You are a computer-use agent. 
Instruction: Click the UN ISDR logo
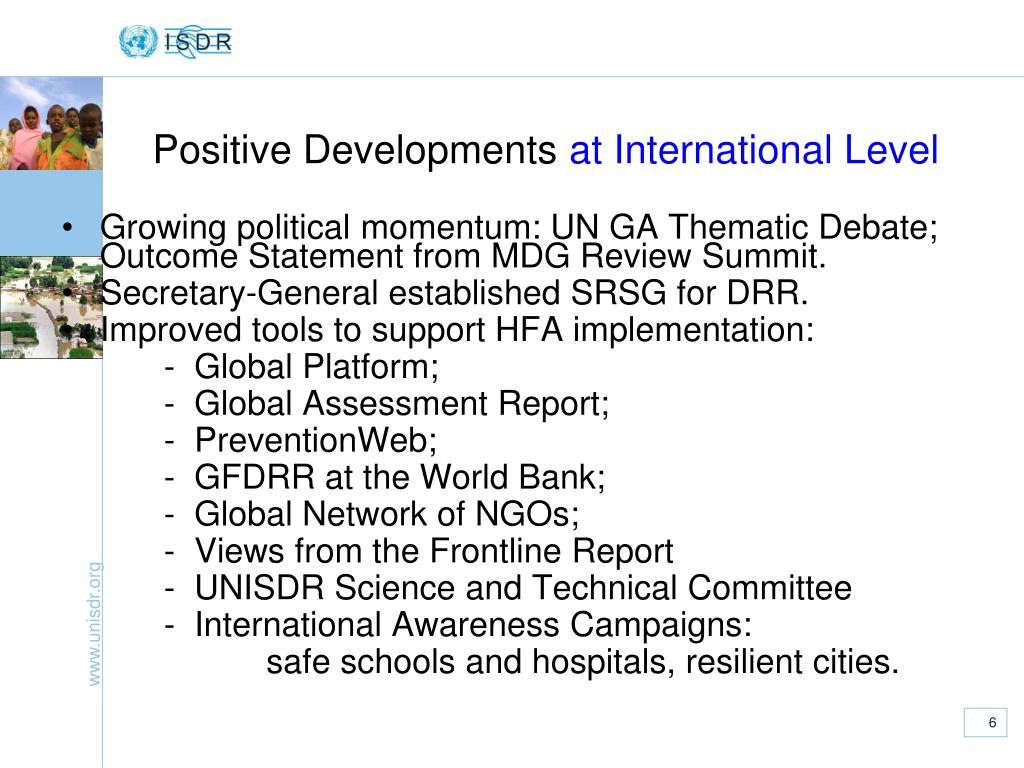(175, 42)
